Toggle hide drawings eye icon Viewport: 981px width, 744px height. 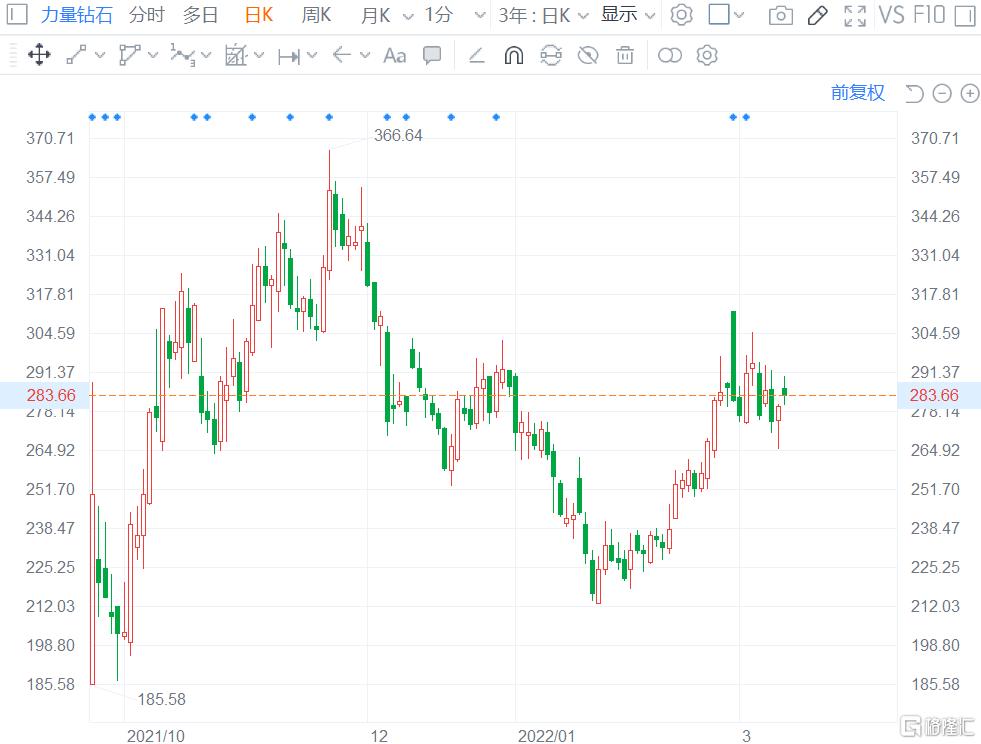tap(588, 55)
